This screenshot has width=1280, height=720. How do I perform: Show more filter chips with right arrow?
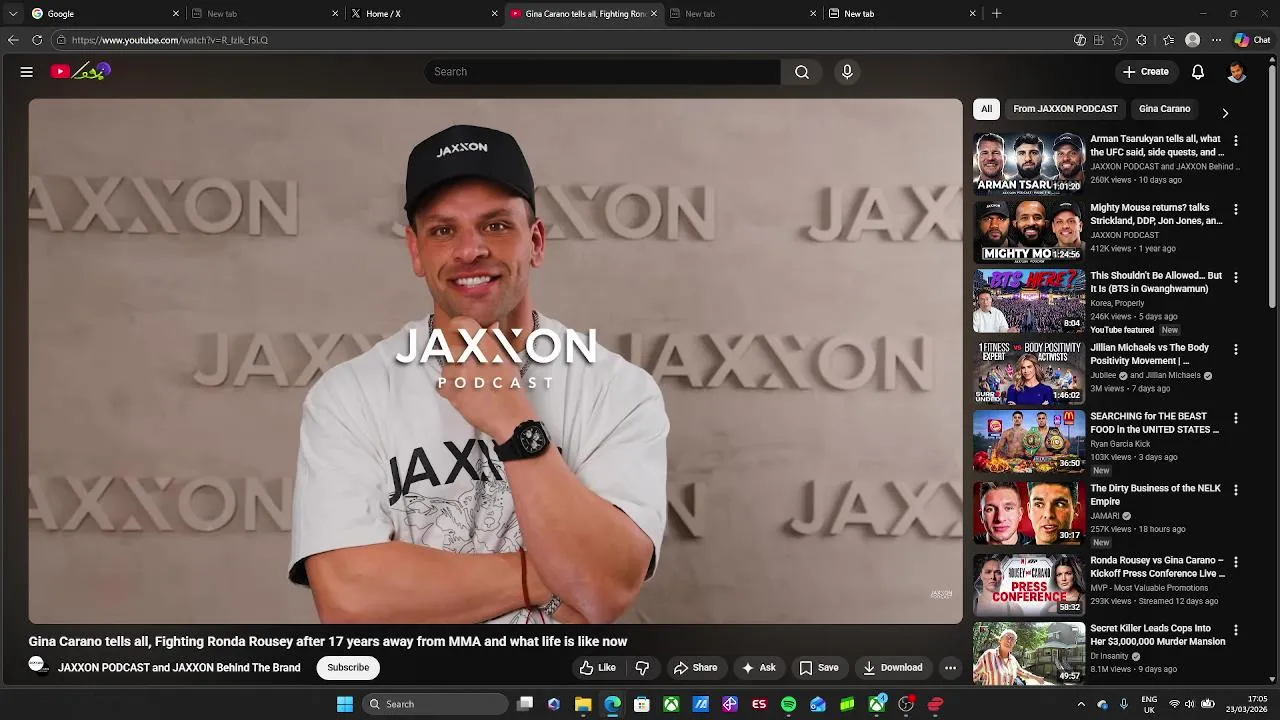(x=1225, y=113)
